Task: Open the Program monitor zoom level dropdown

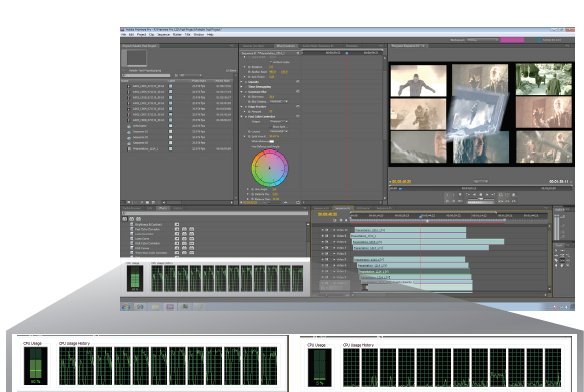Action: coord(480,181)
